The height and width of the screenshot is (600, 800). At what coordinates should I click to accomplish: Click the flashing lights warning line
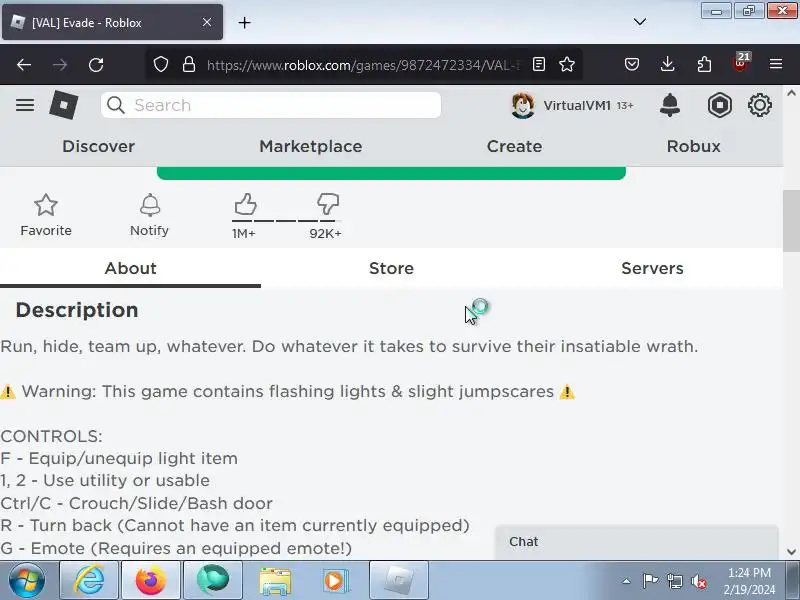coord(288,391)
